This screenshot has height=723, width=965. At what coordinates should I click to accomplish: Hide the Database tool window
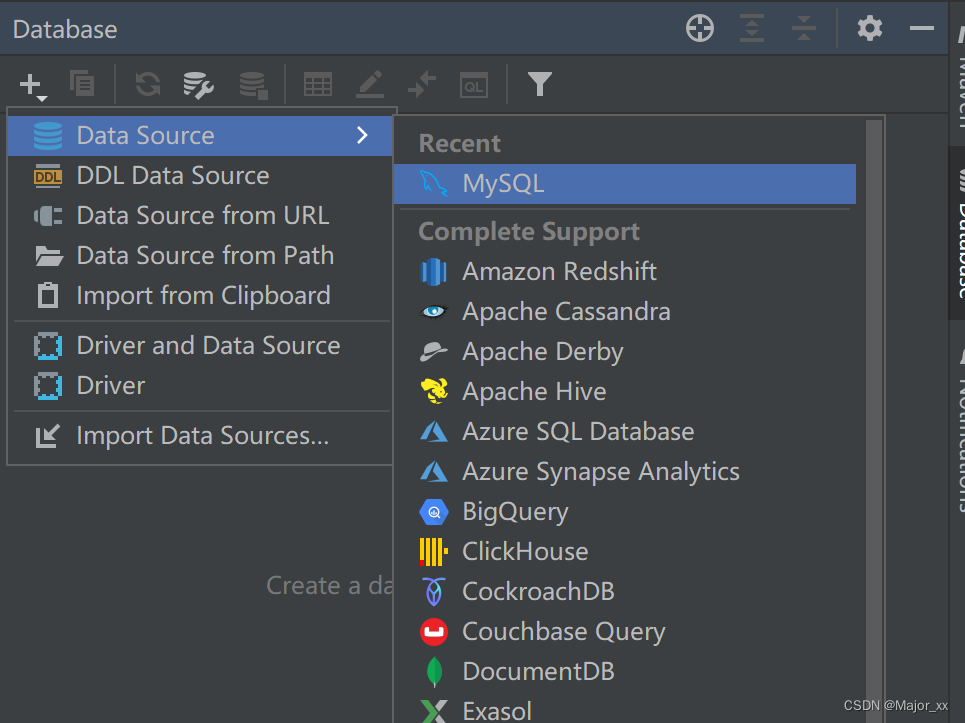click(x=921, y=28)
